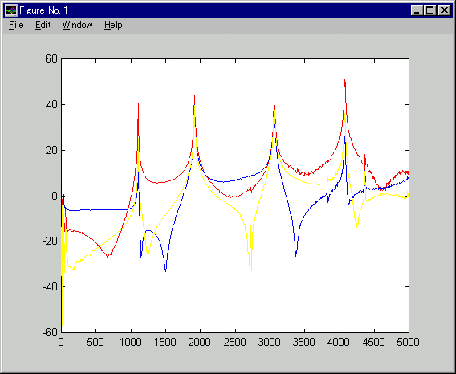Open the Help menu
Image resolution: width=456 pixels, height=374 pixels.
tap(113, 25)
